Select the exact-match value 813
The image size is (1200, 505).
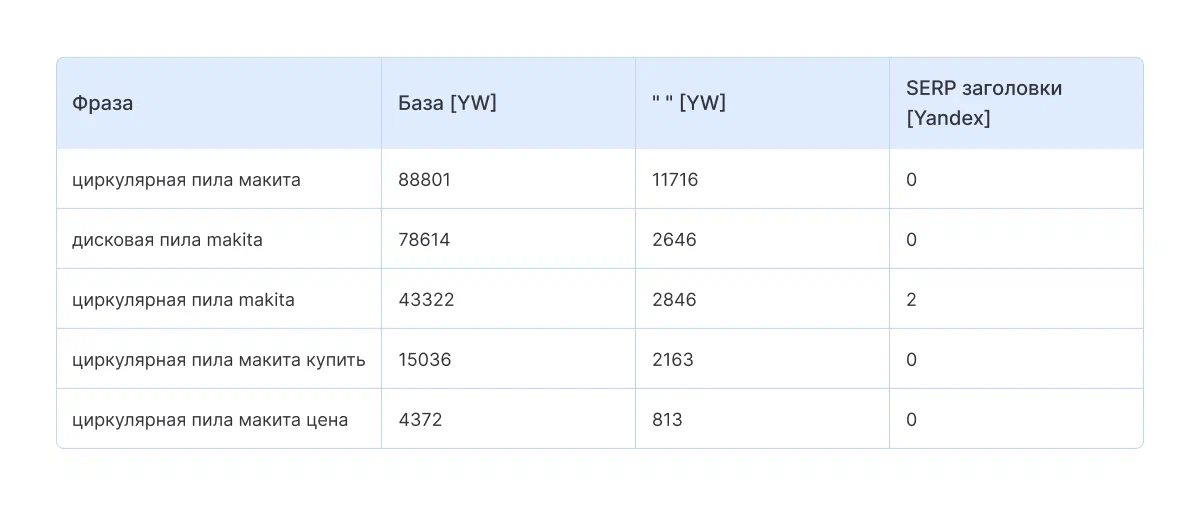point(667,420)
